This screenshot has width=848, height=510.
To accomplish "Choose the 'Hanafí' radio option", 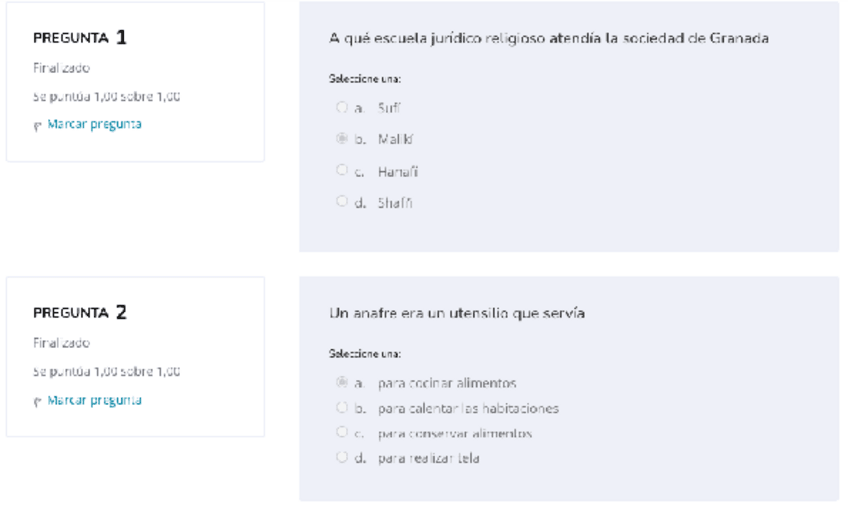I will pyautogui.click(x=342, y=170).
